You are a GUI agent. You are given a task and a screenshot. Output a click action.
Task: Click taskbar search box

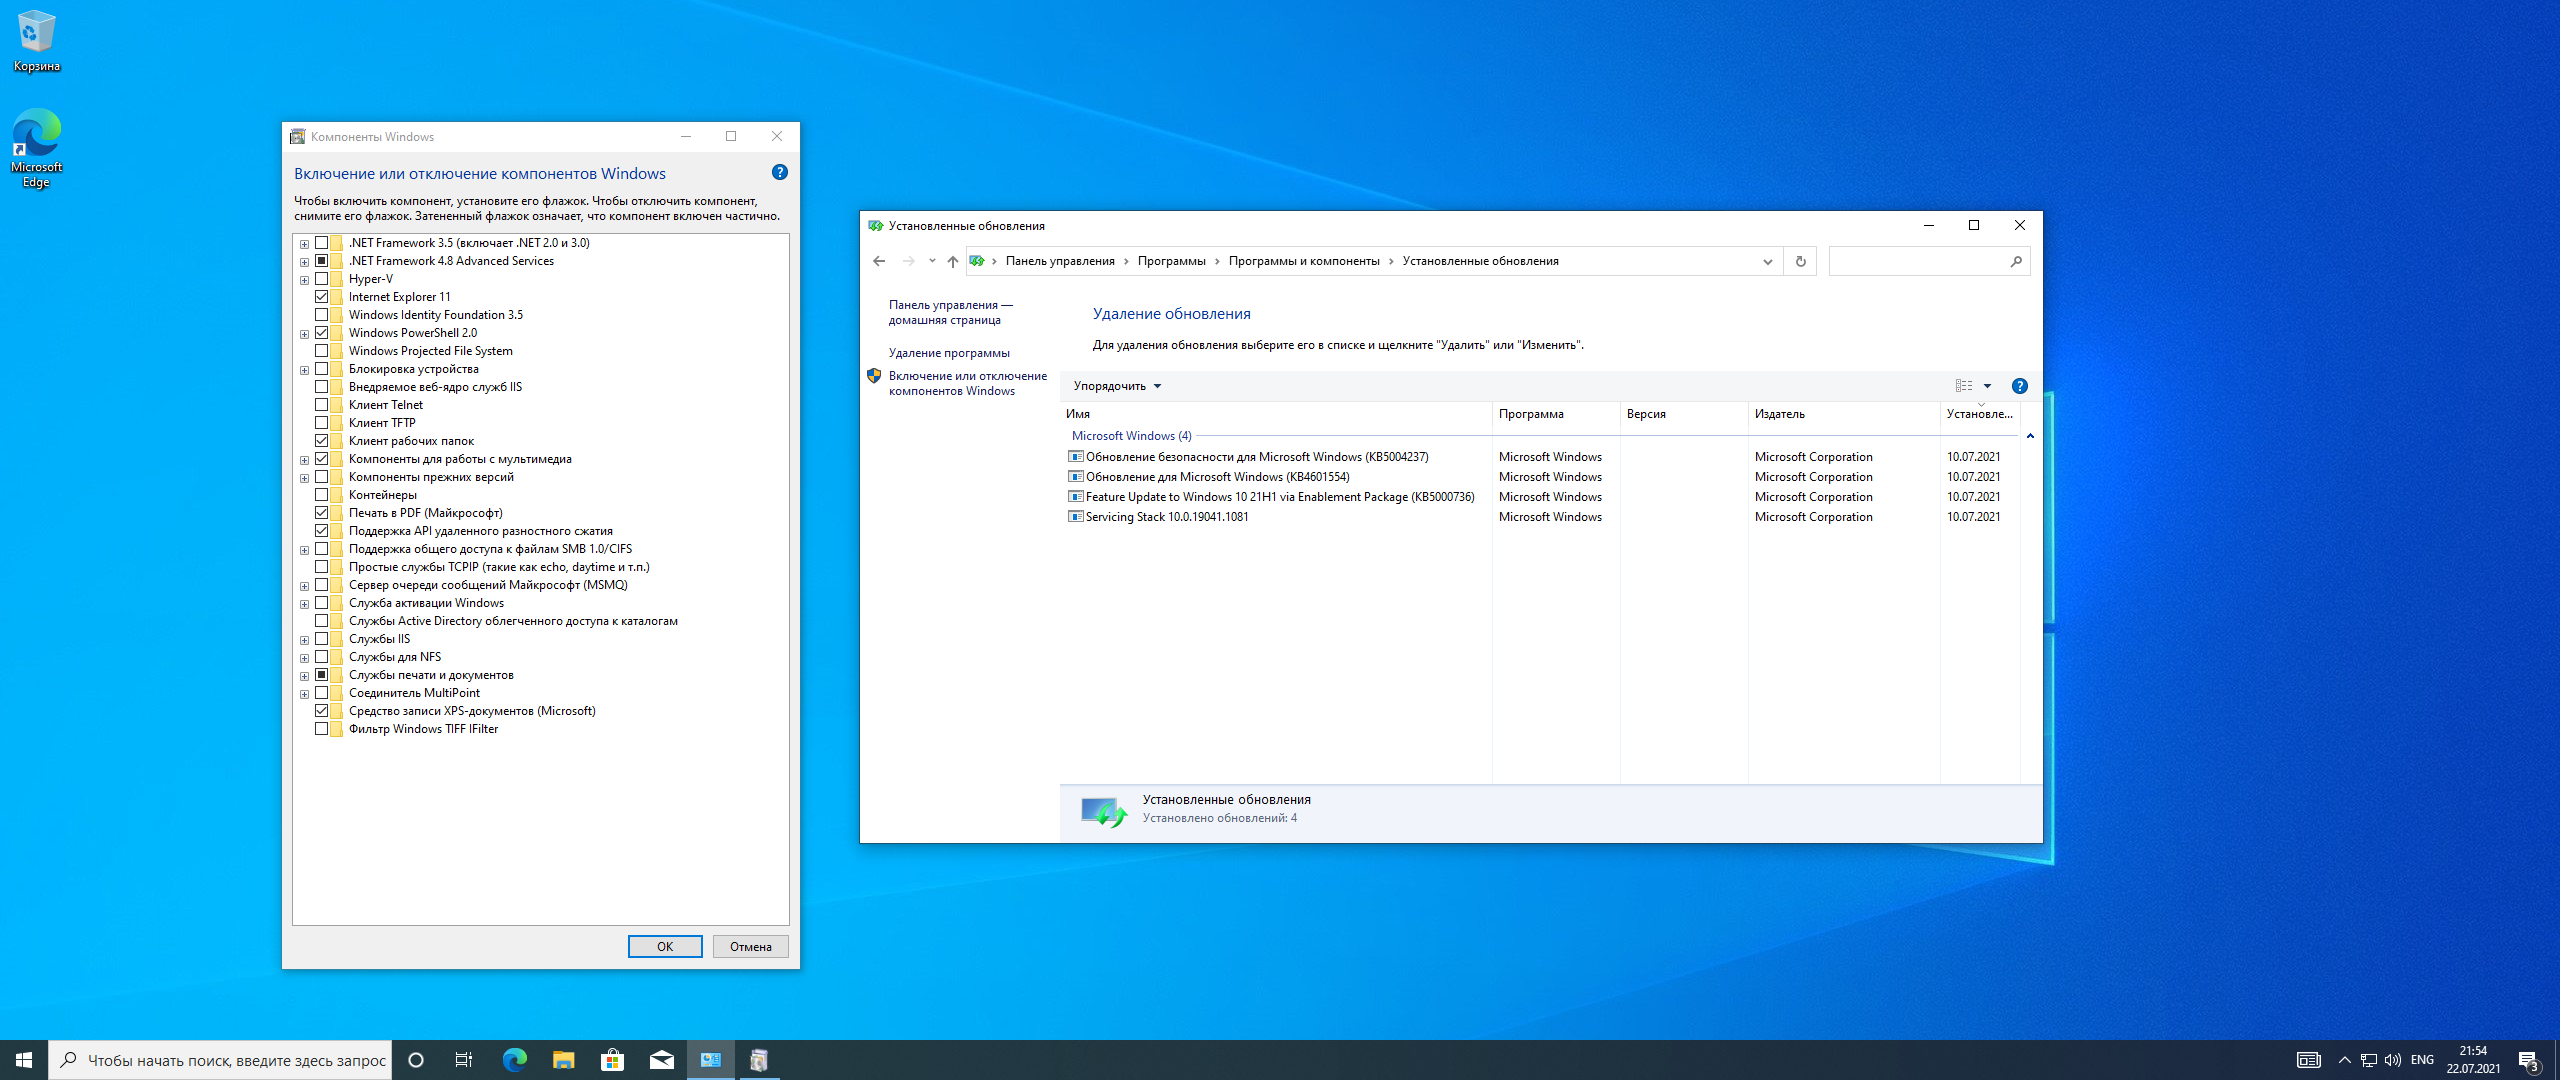[x=220, y=1060]
